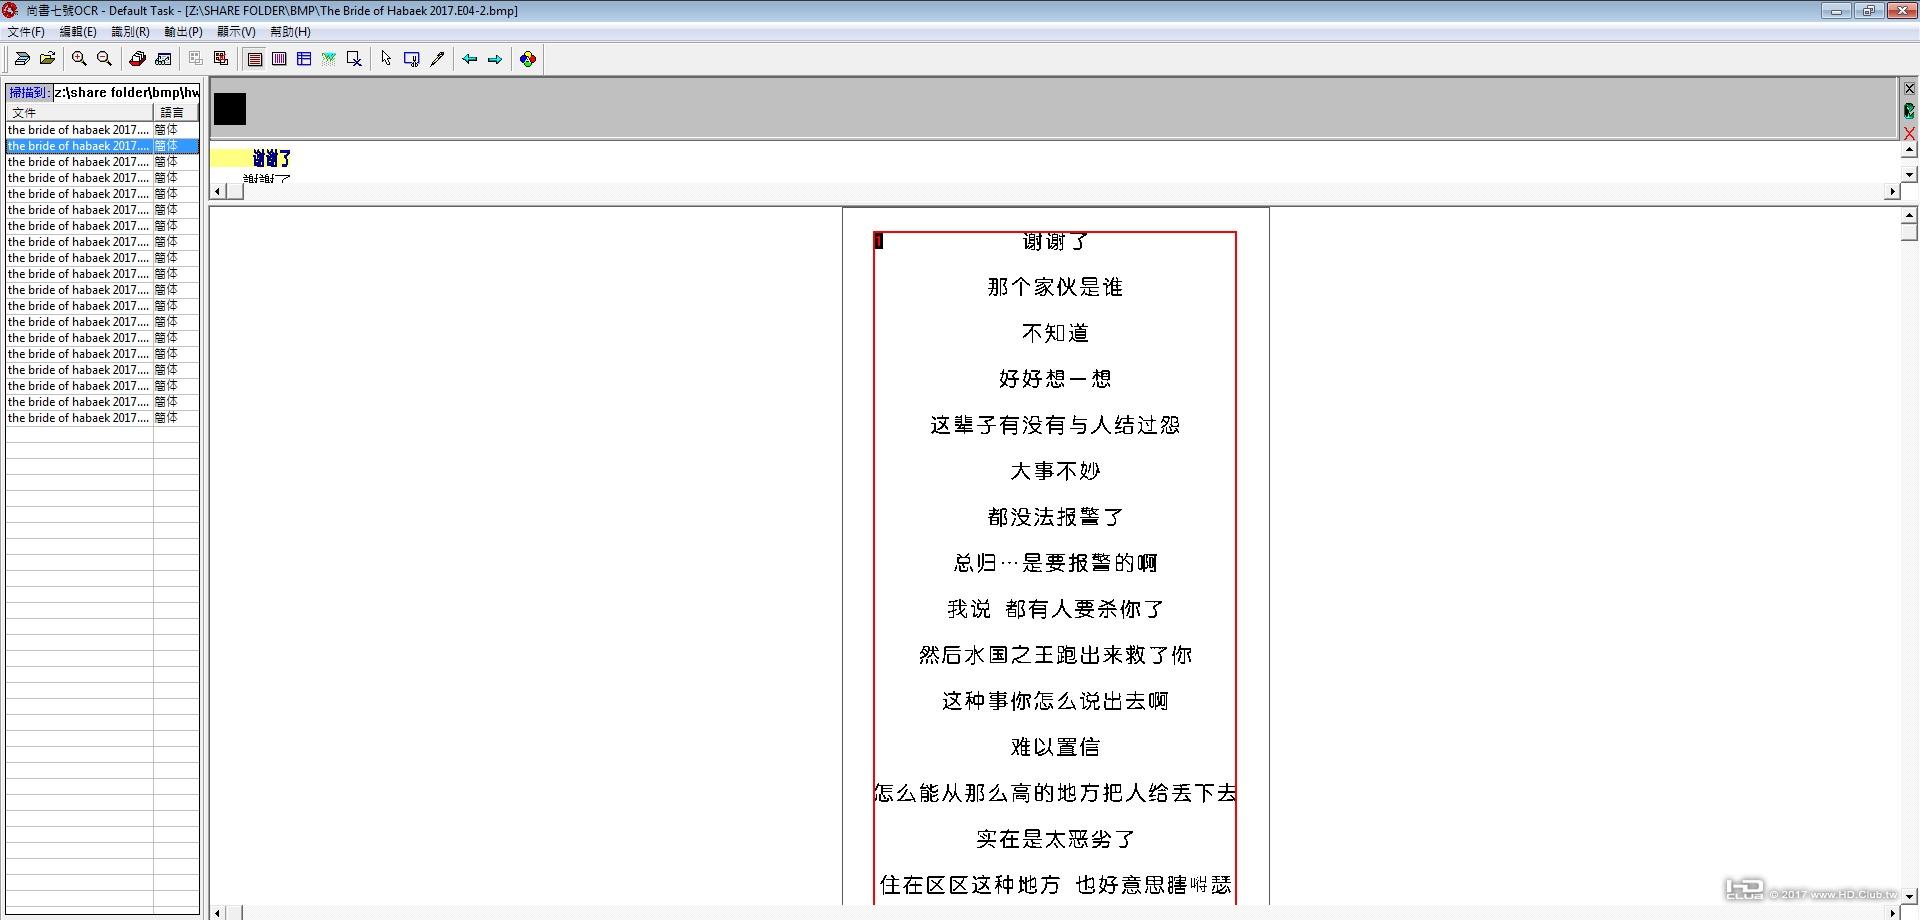
Task: Select the highlighted habaek file entry in list
Action: [x=80, y=146]
